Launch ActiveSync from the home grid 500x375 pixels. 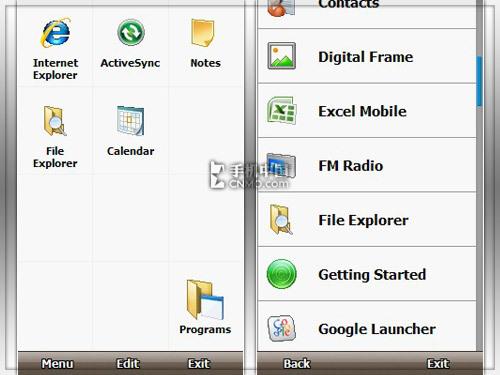(131, 33)
